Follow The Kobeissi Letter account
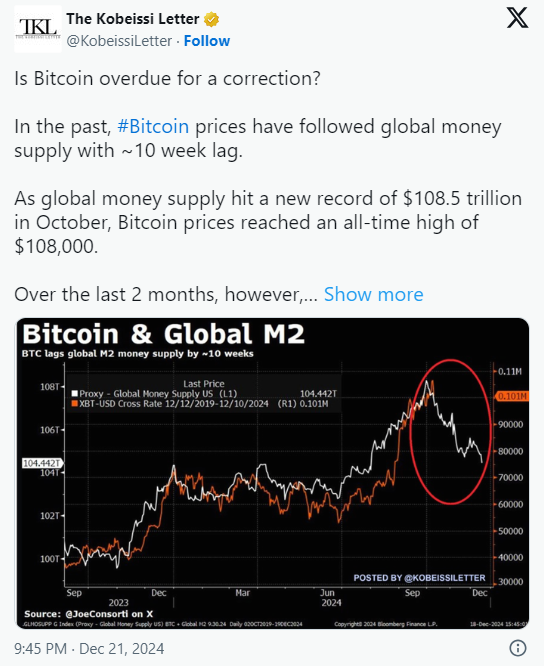 [x=207, y=41]
